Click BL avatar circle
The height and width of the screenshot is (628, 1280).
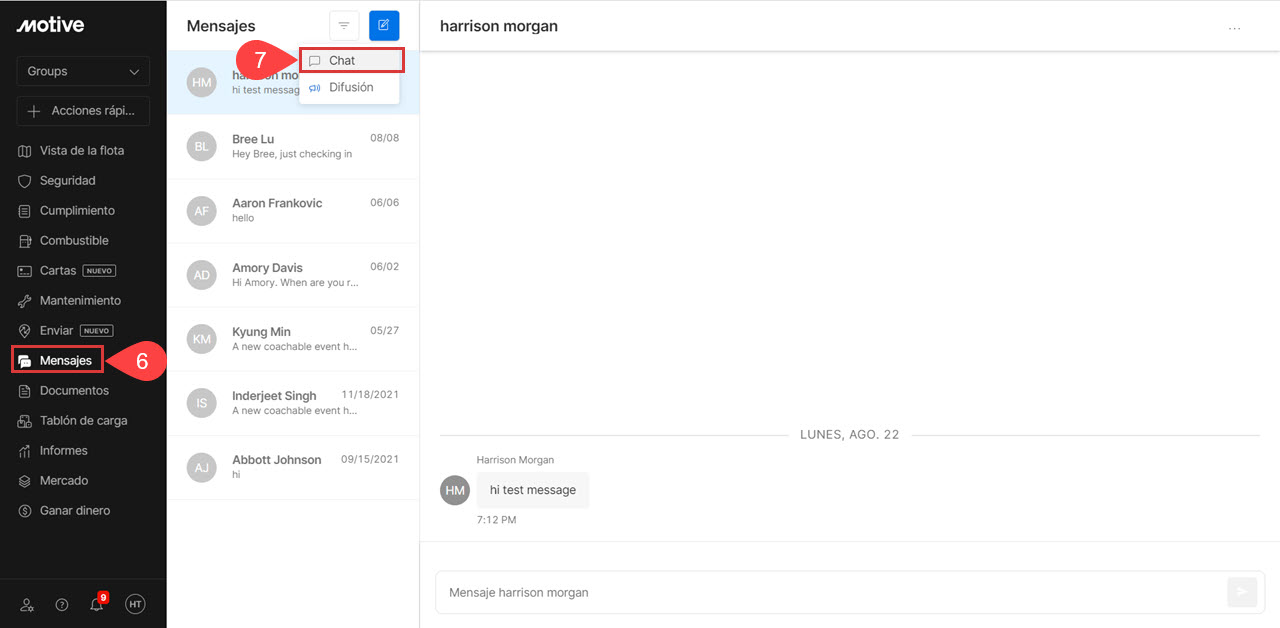pyautogui.click(x=202, y=147)
